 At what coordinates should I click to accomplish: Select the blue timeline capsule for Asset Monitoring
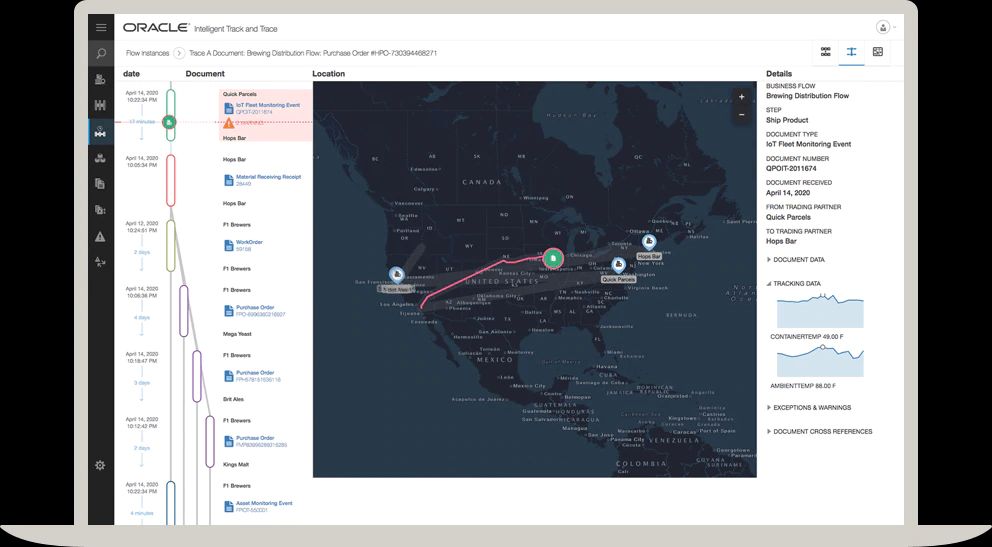170,503
